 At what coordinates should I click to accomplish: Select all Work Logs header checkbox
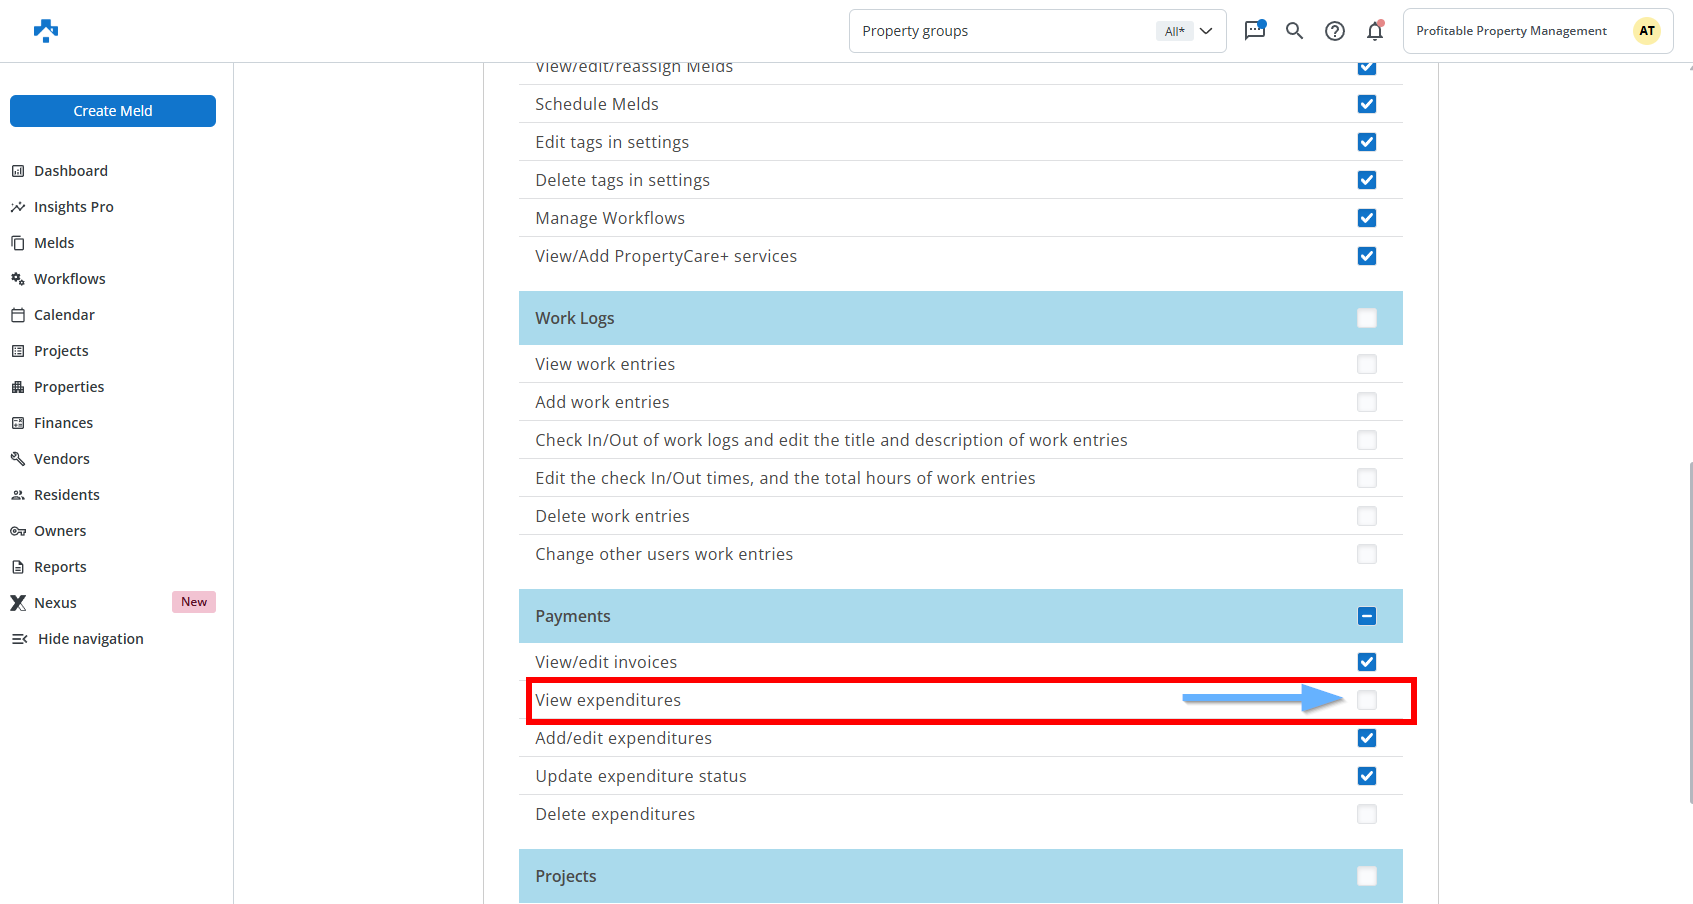tap(1366, 318)
